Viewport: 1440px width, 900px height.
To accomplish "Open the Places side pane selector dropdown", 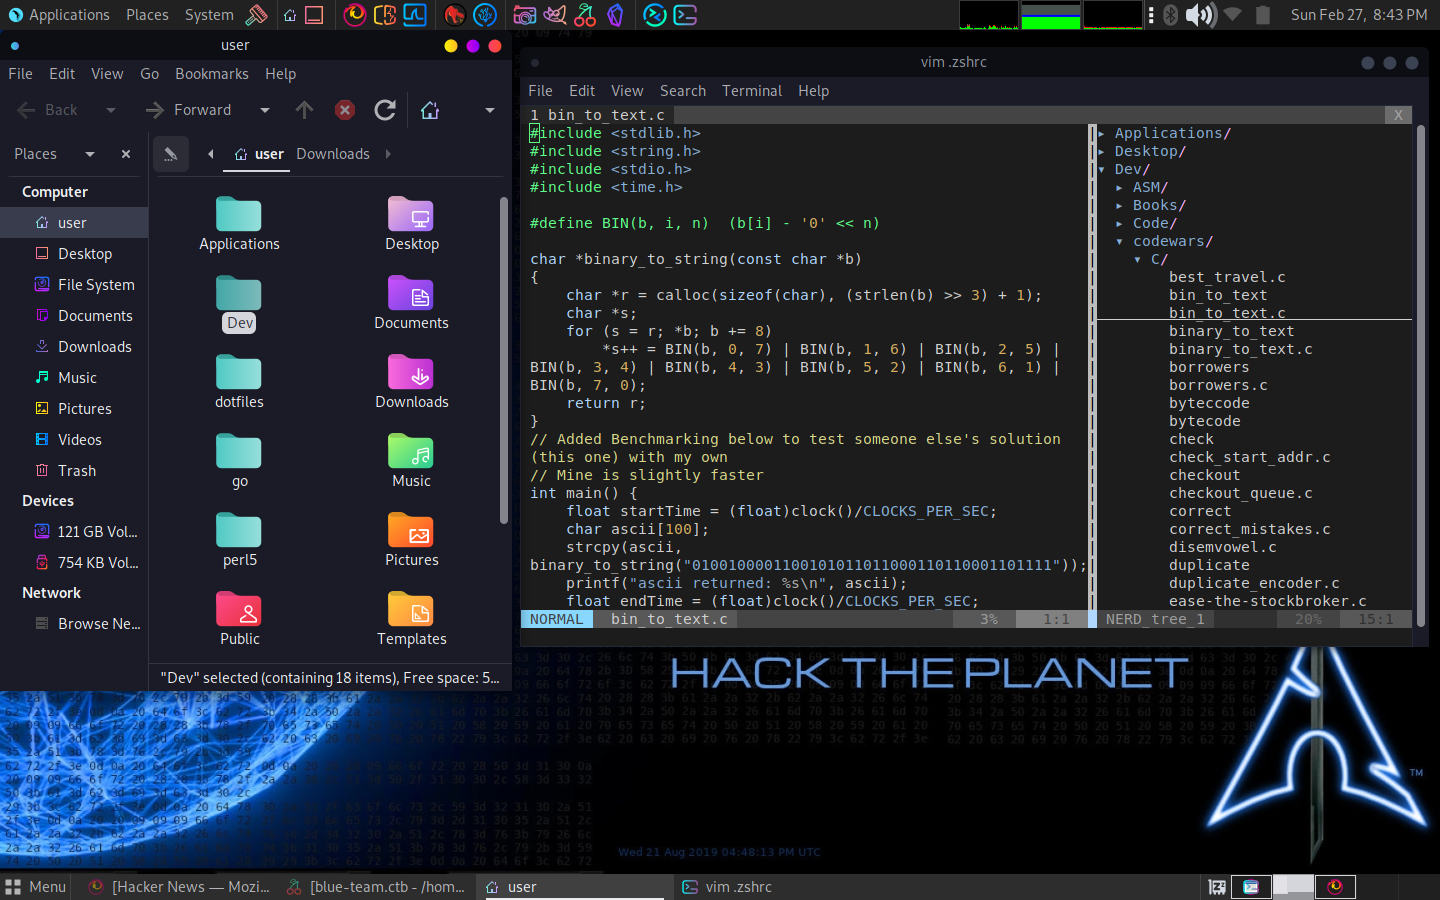I will click(x=90, y=154).
